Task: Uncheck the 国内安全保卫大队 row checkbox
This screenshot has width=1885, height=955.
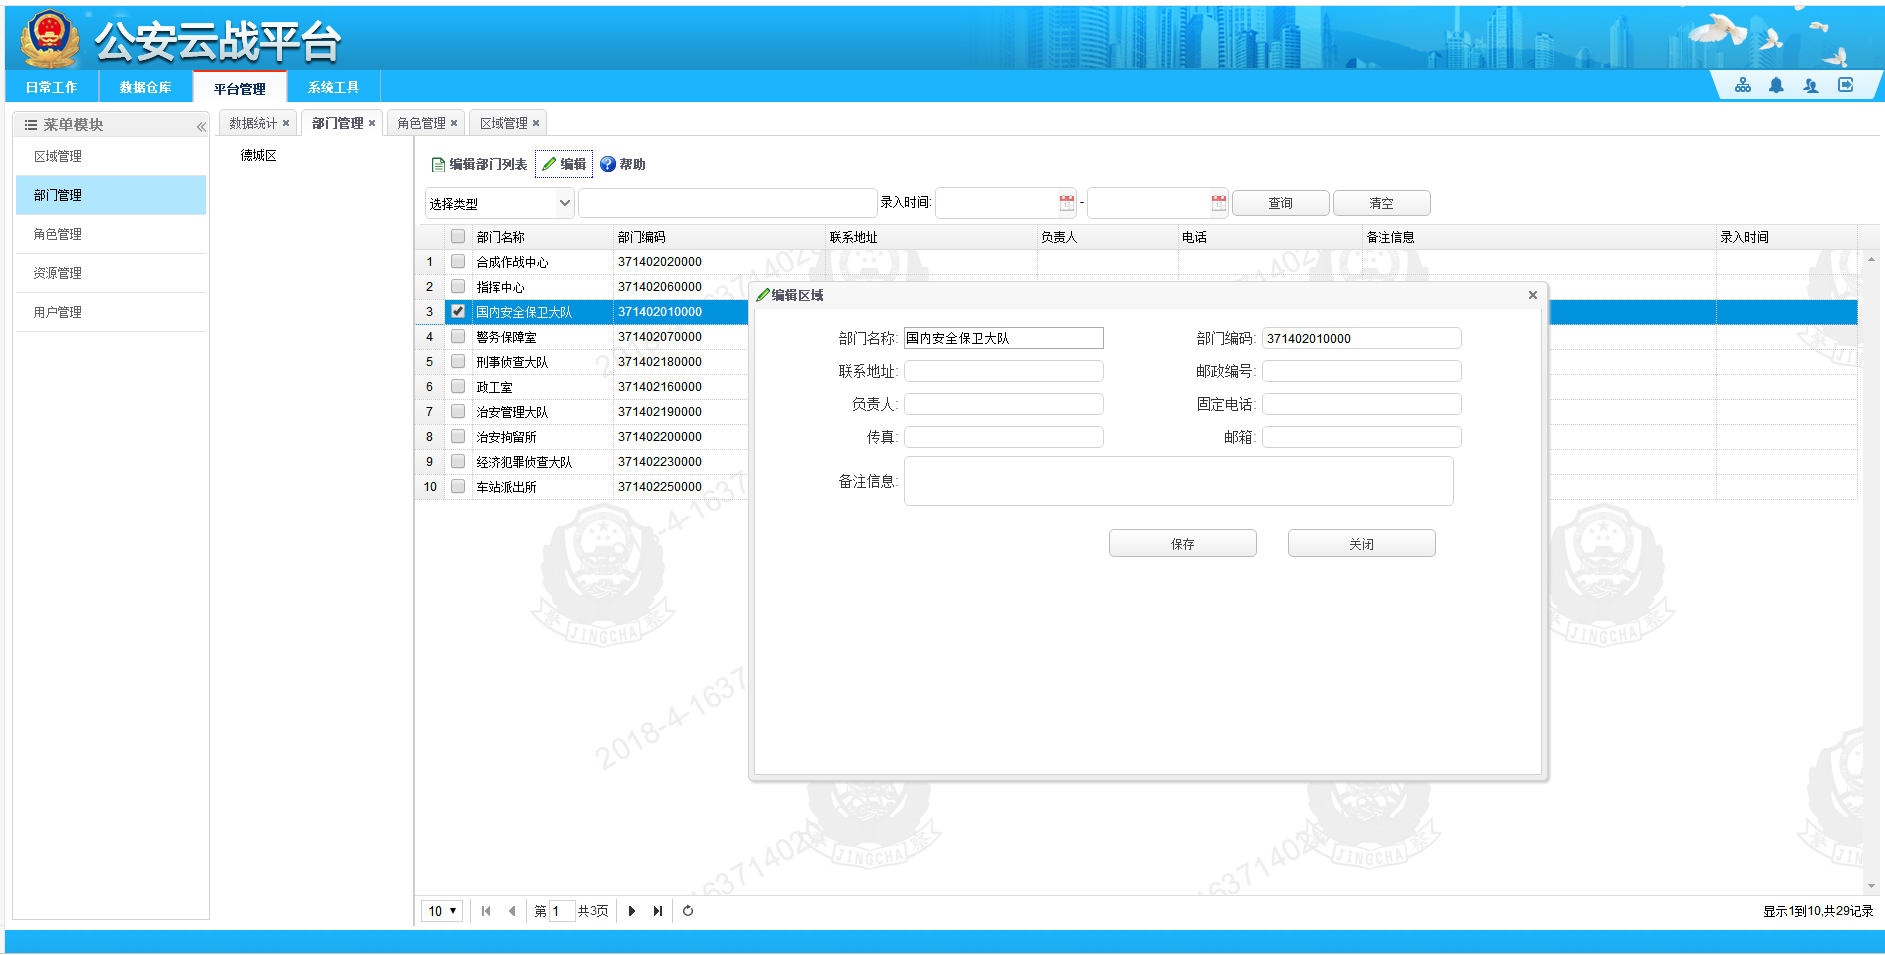Action: point(458,311)
